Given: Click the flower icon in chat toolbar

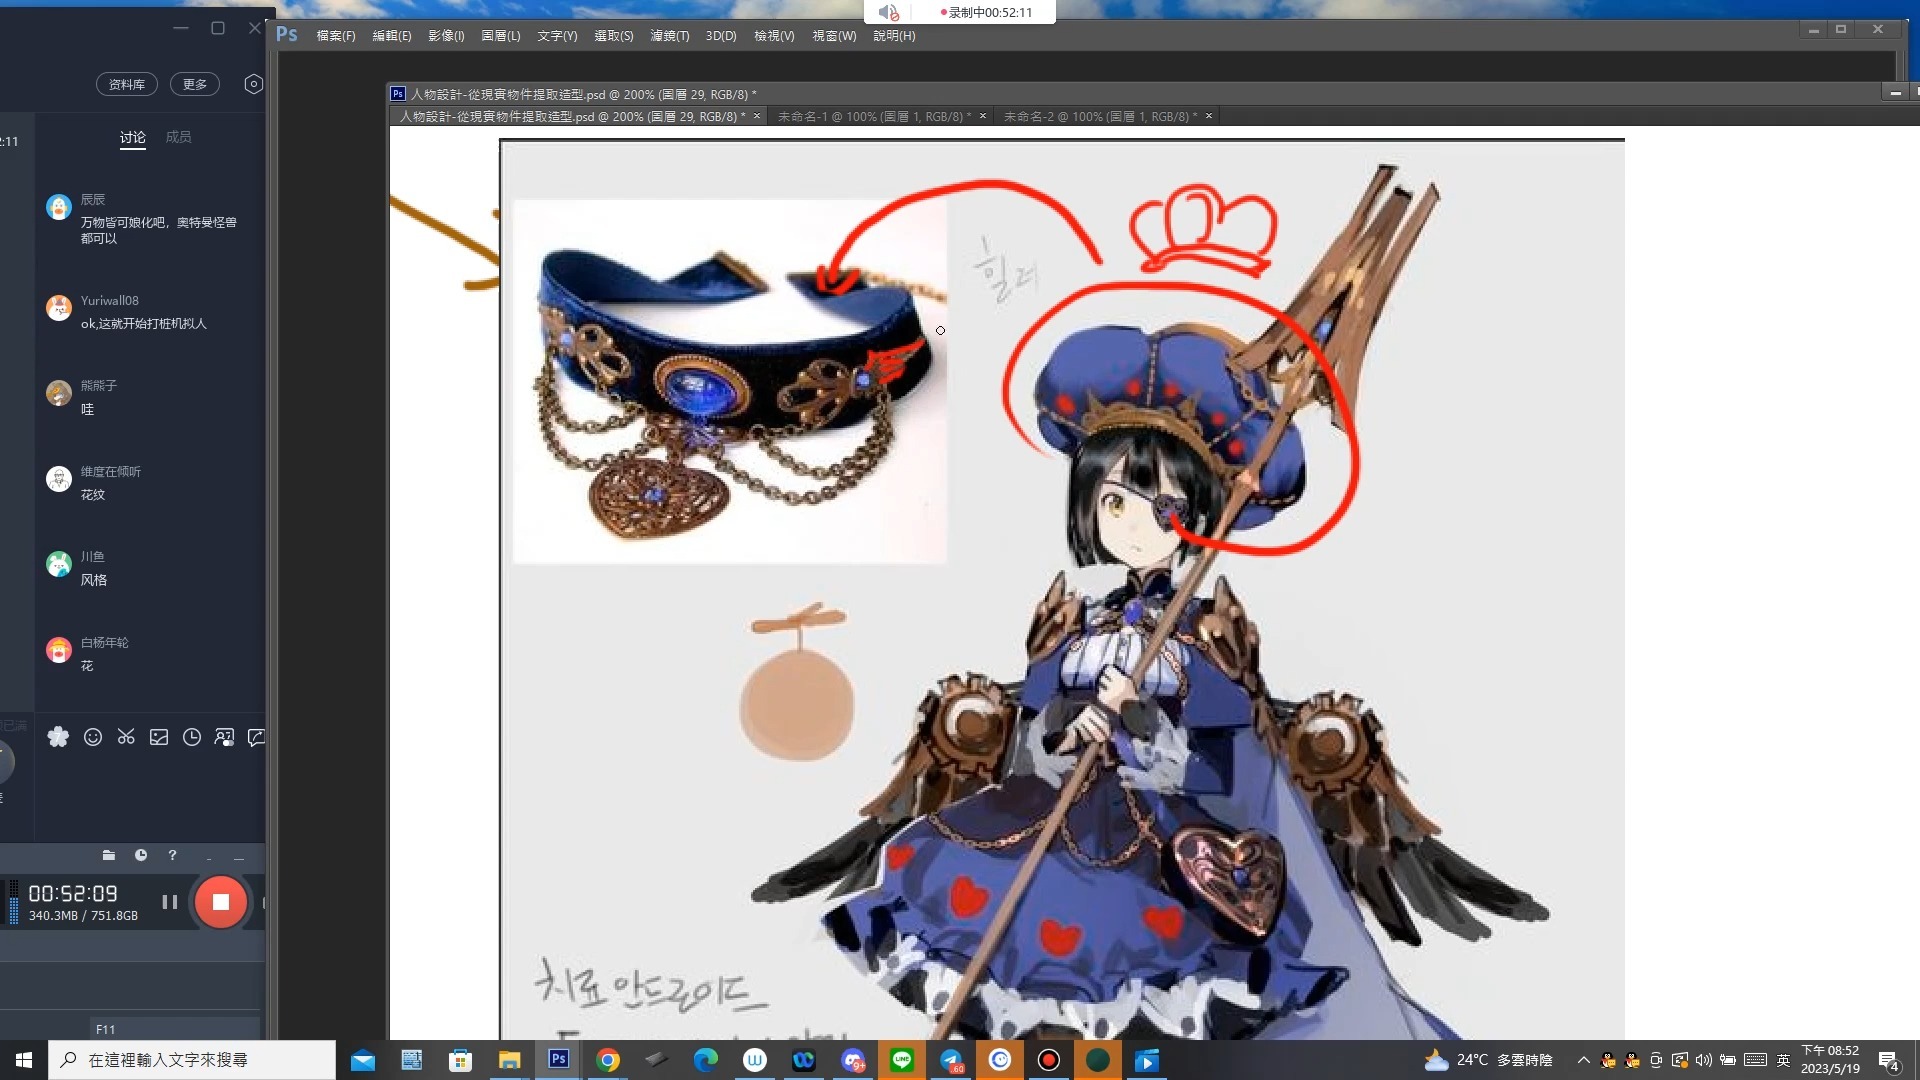Looking at the screenshot, I should (58, 737).
